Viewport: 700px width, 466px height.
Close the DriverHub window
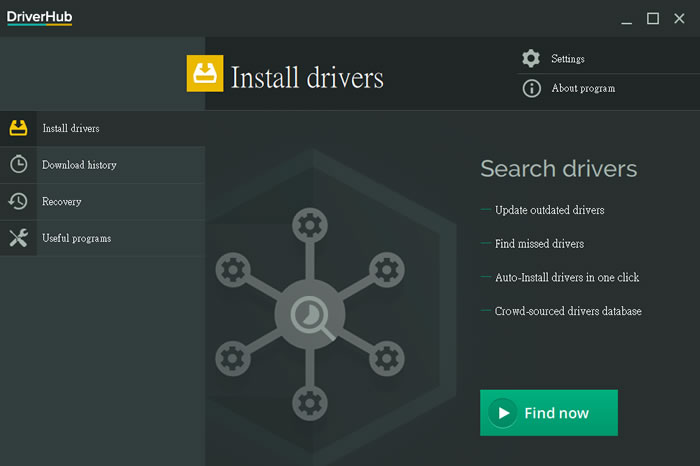tap(680, 18)
